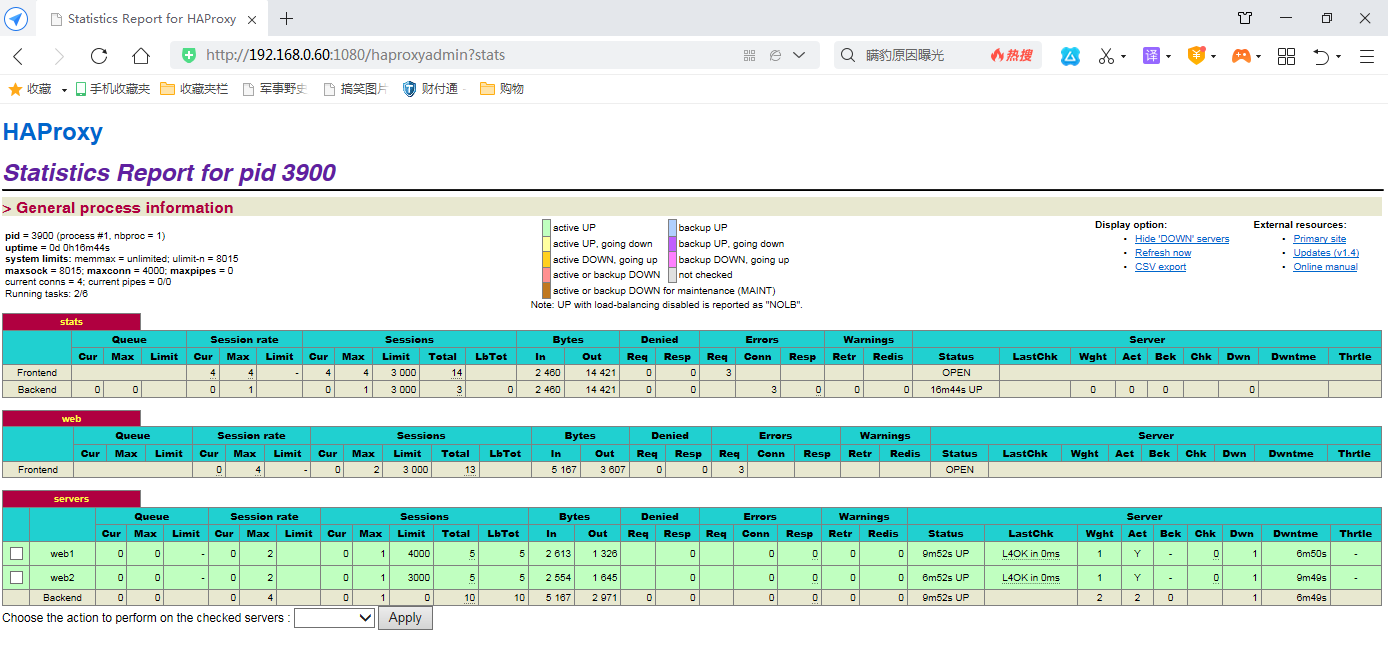Open 购物 bookmark folder
The width and height of the screenshot is (1388, 647).
[x=502, y=89]
